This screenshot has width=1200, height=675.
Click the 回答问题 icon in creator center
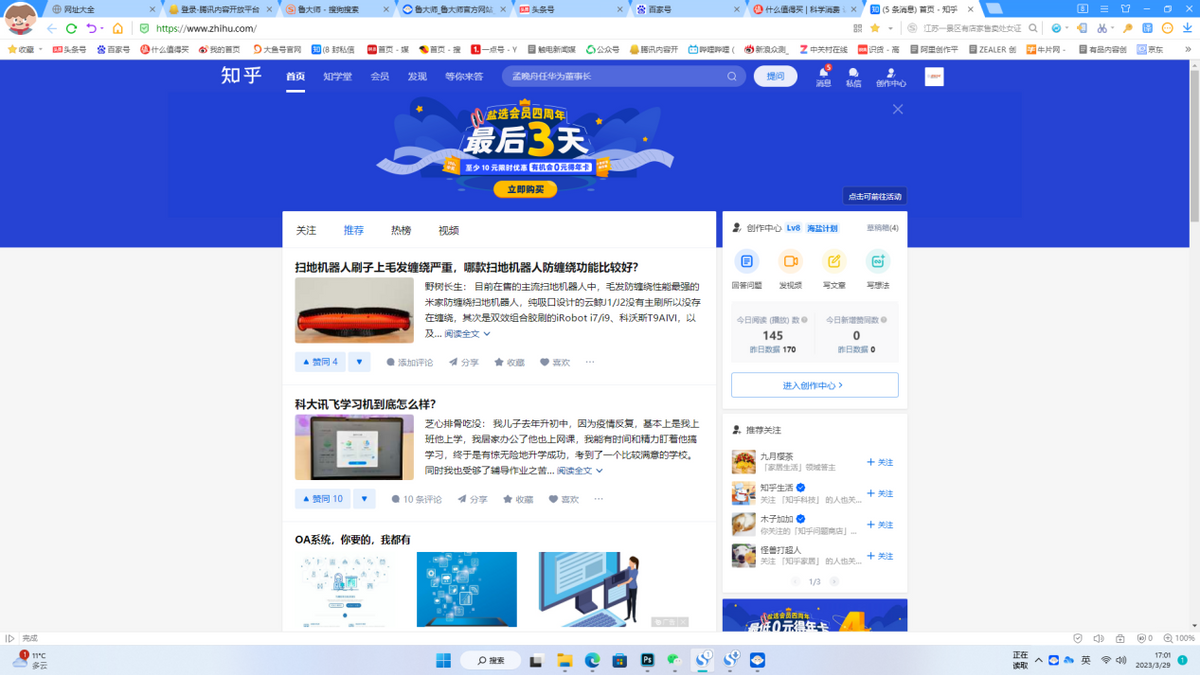(x=746, y=262)
